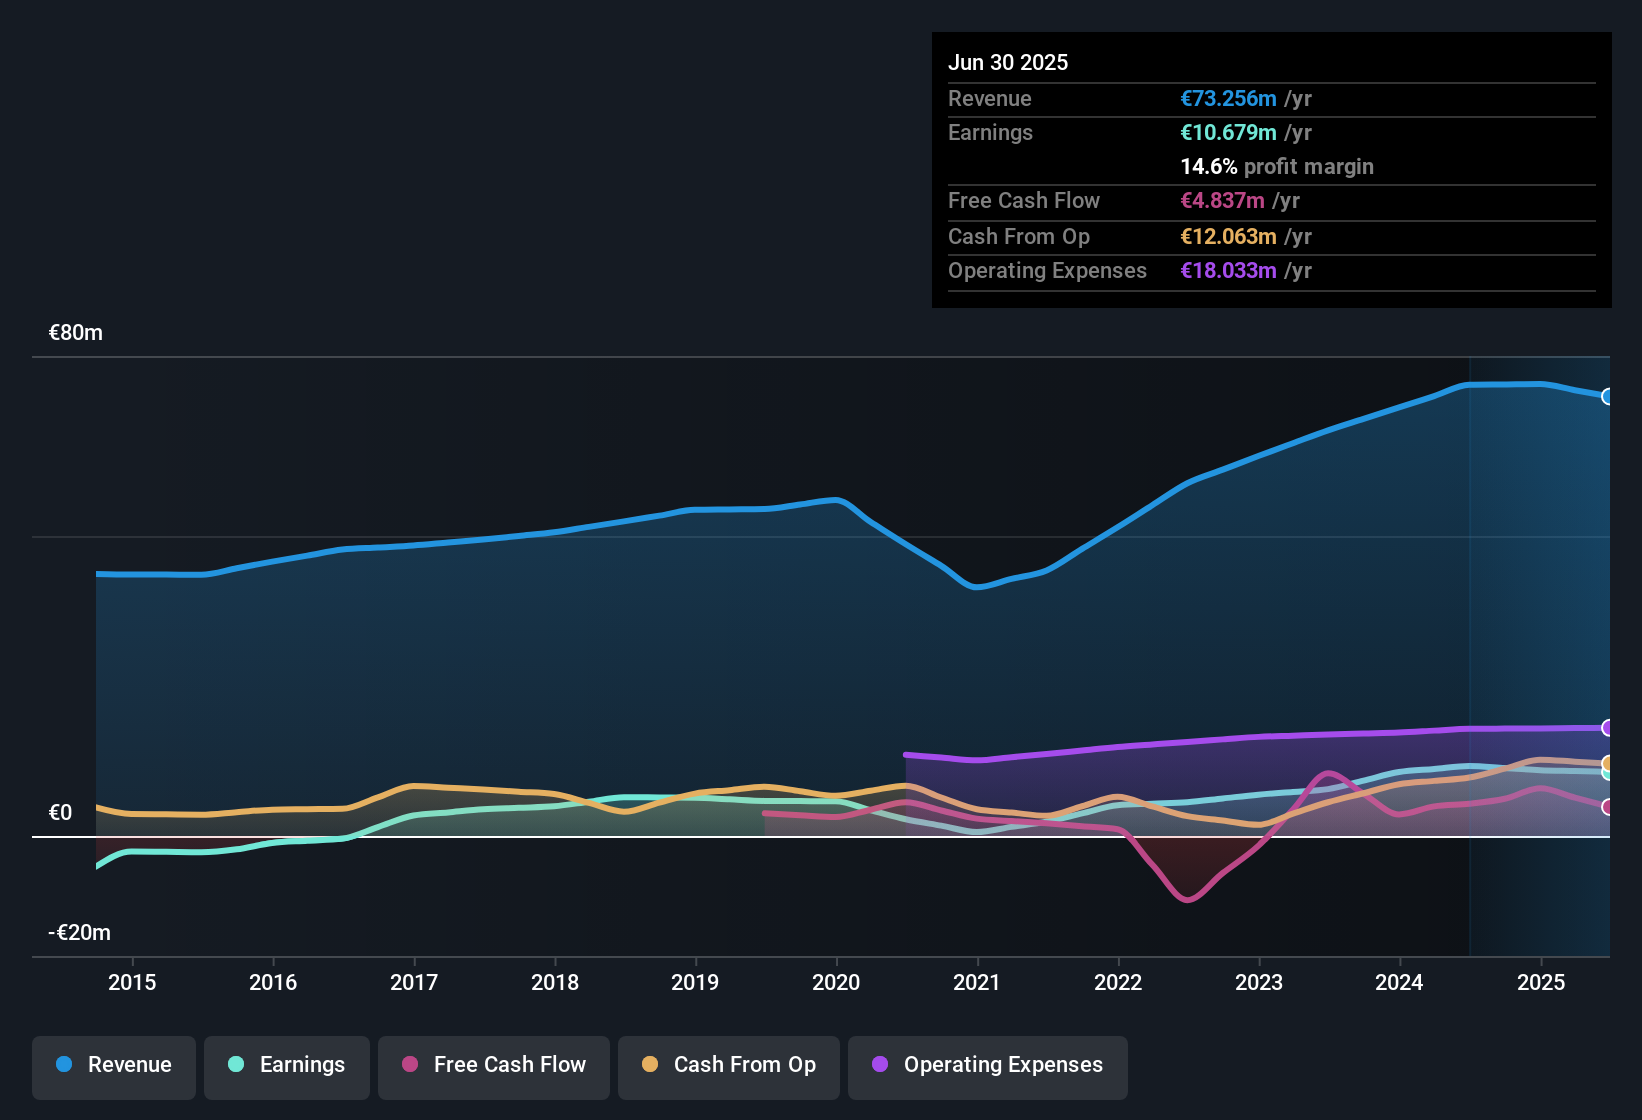Viewport: 1642px width, 1120px height.
Task: Click the 2021 x-axis label
Action: click(977, 982)
